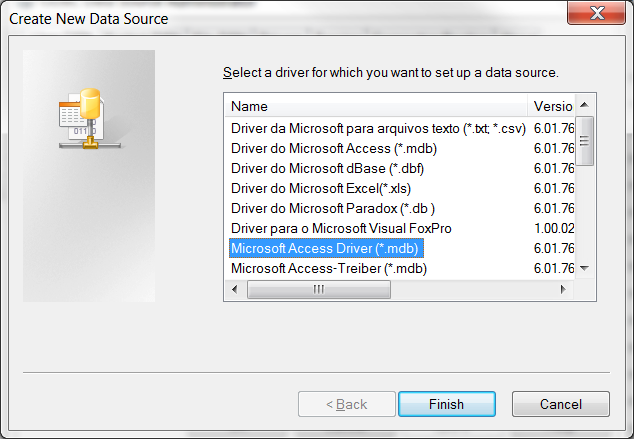Sort drivers by Name column header

[x=376, y=106]
